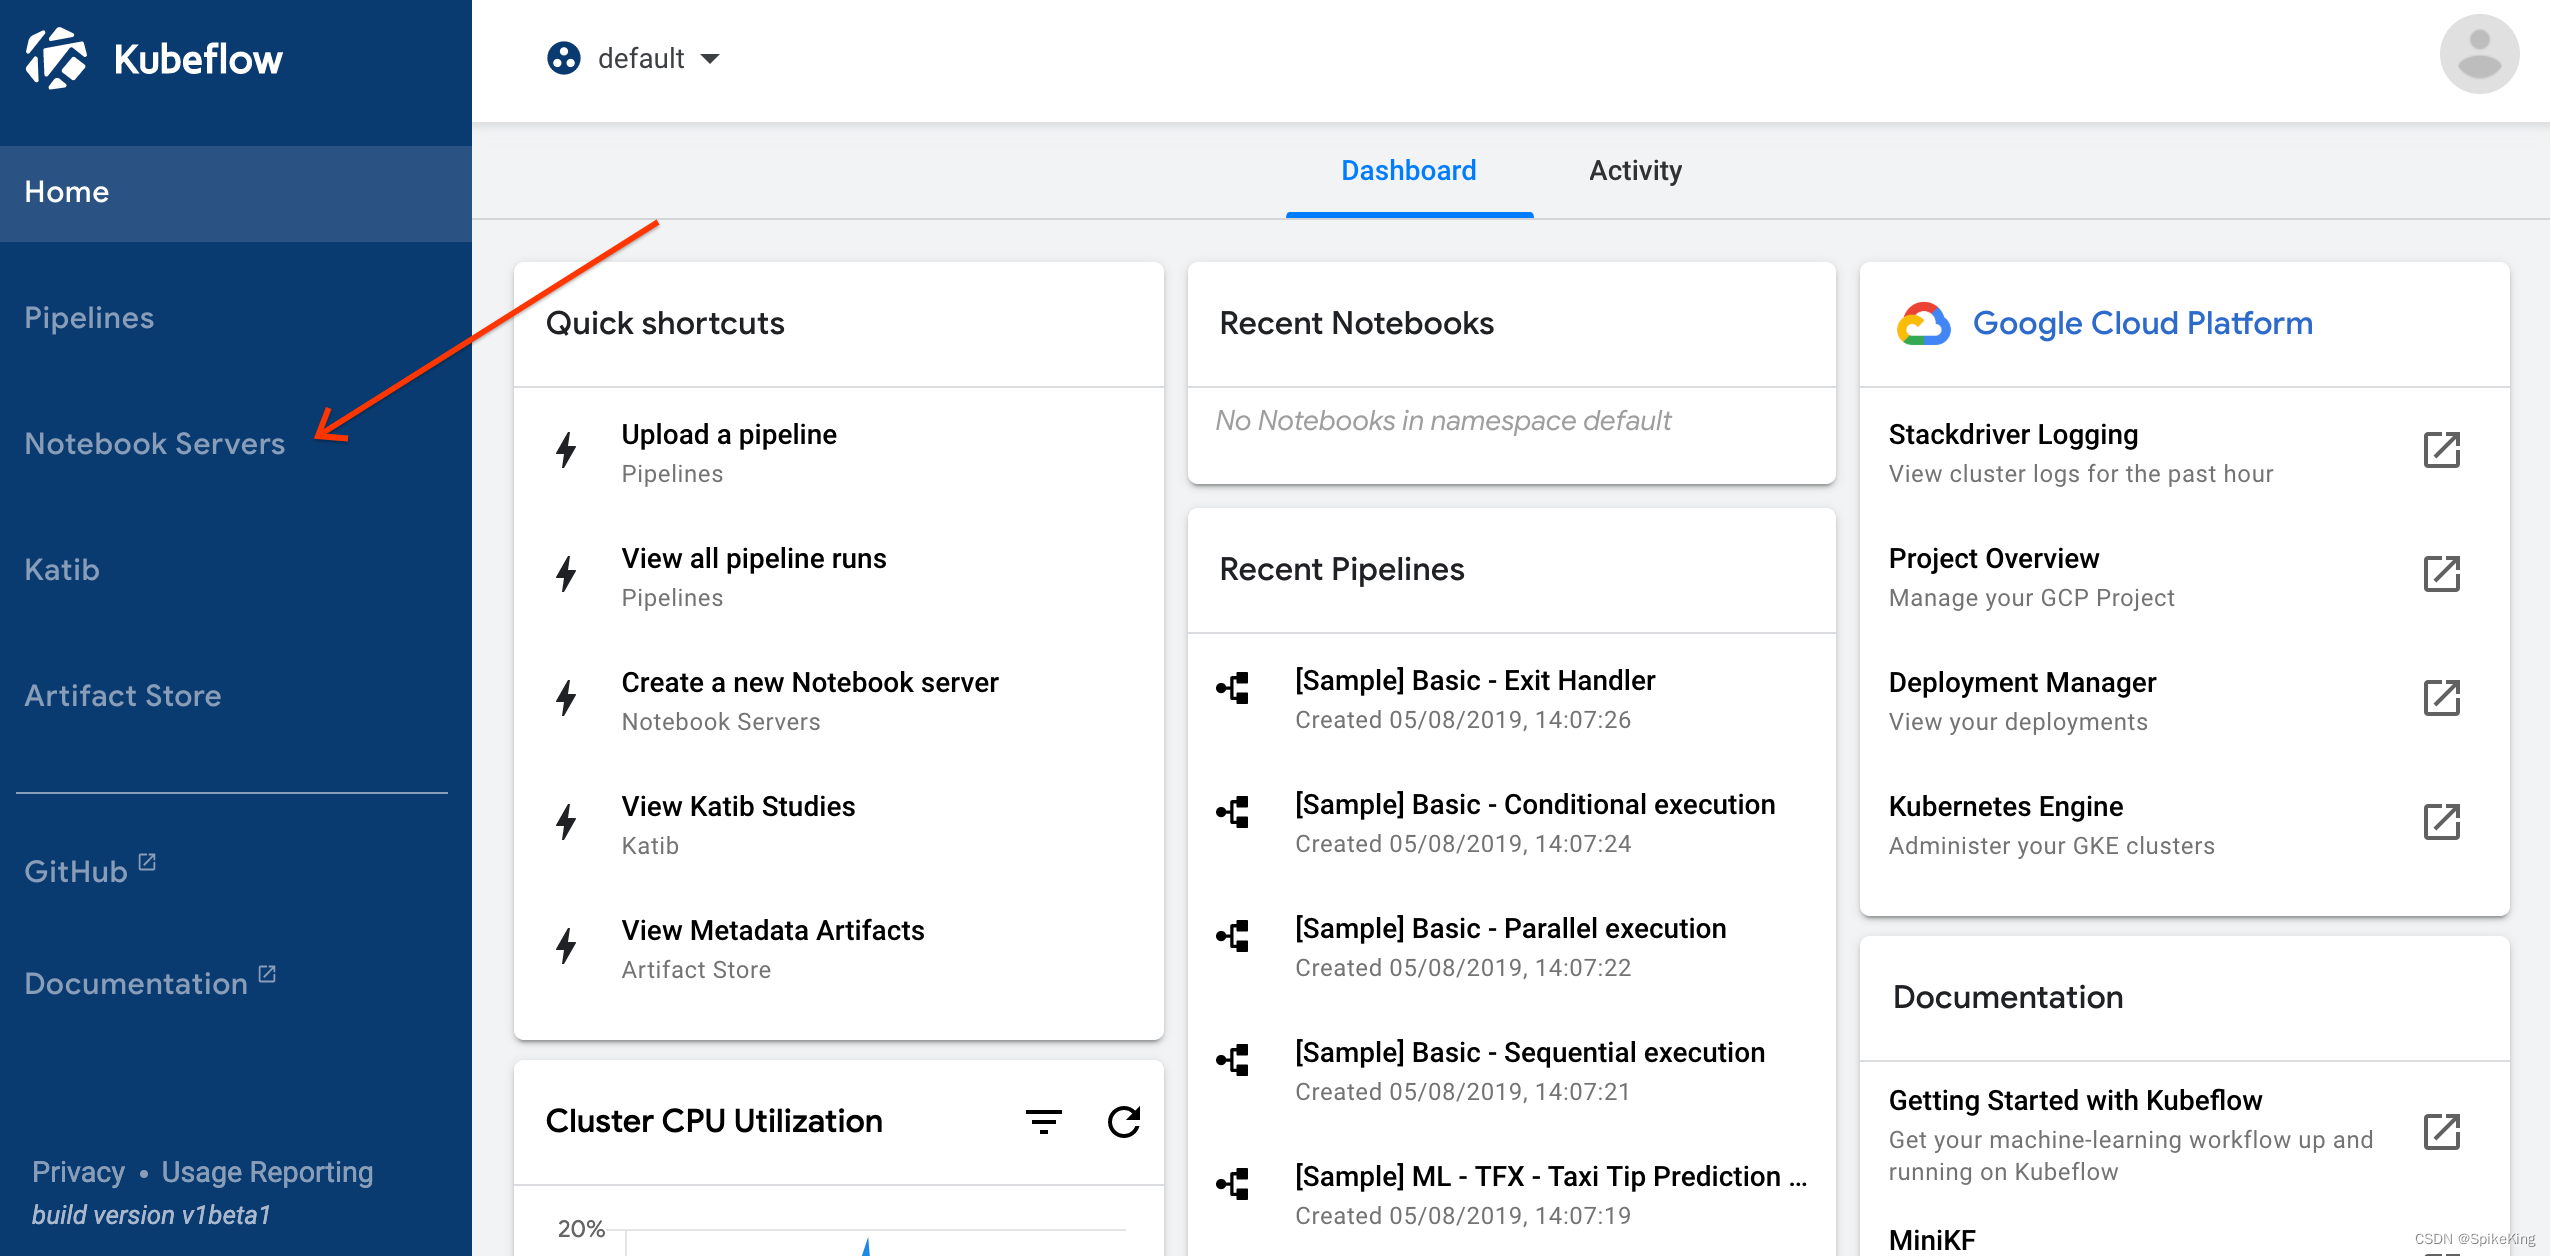Click 'build version v1beta1' text
Image resolution: width=2551 pixels, height=1256 pixels.
coord(151,1215)
